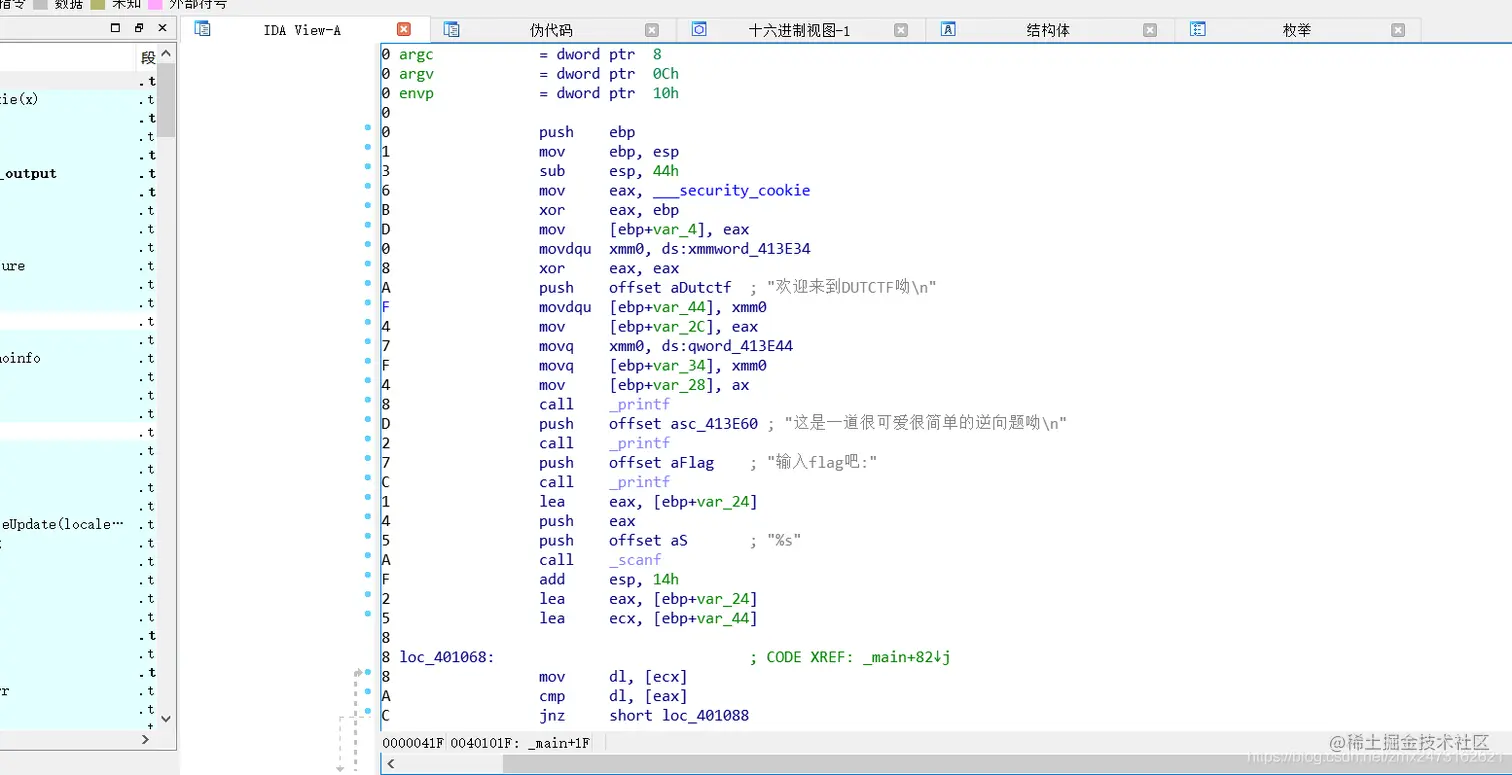Click the "%s" string comment
1512x775 pixels.
[x=784, y=541]
